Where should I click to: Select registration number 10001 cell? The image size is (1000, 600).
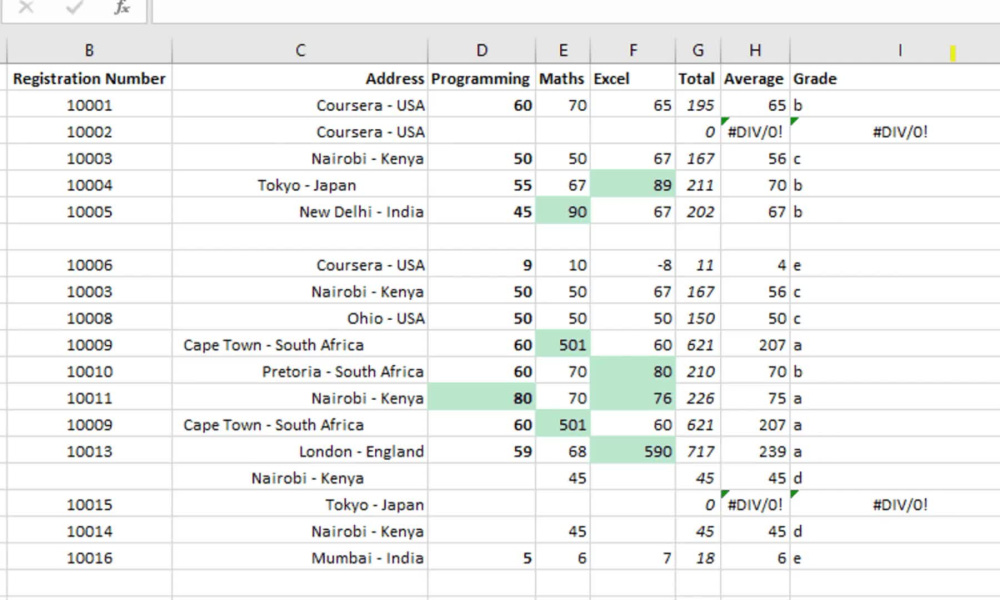click(89, 105)
